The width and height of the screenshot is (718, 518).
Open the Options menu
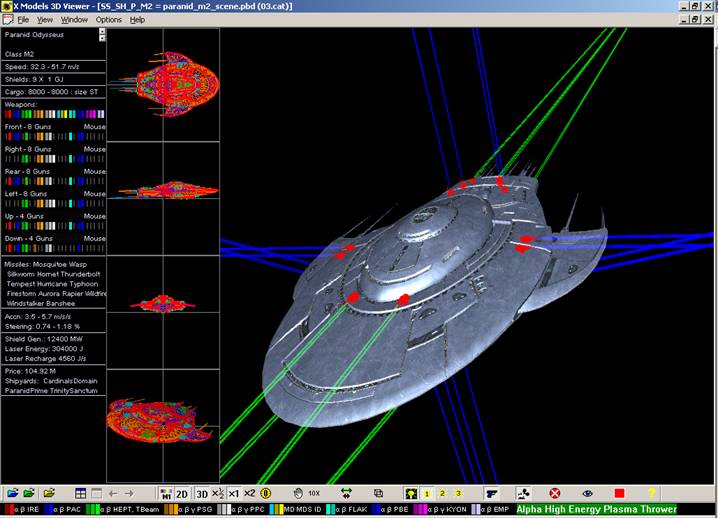[x=108, y=19]
